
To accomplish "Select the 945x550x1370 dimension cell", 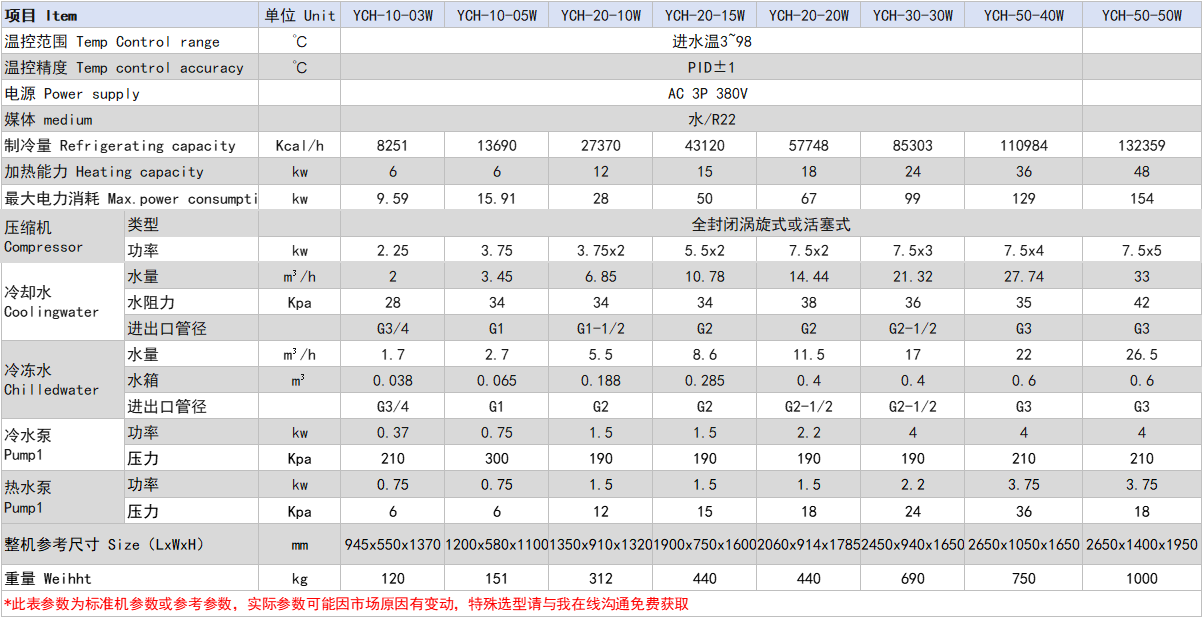I will (x=393, y=545).
